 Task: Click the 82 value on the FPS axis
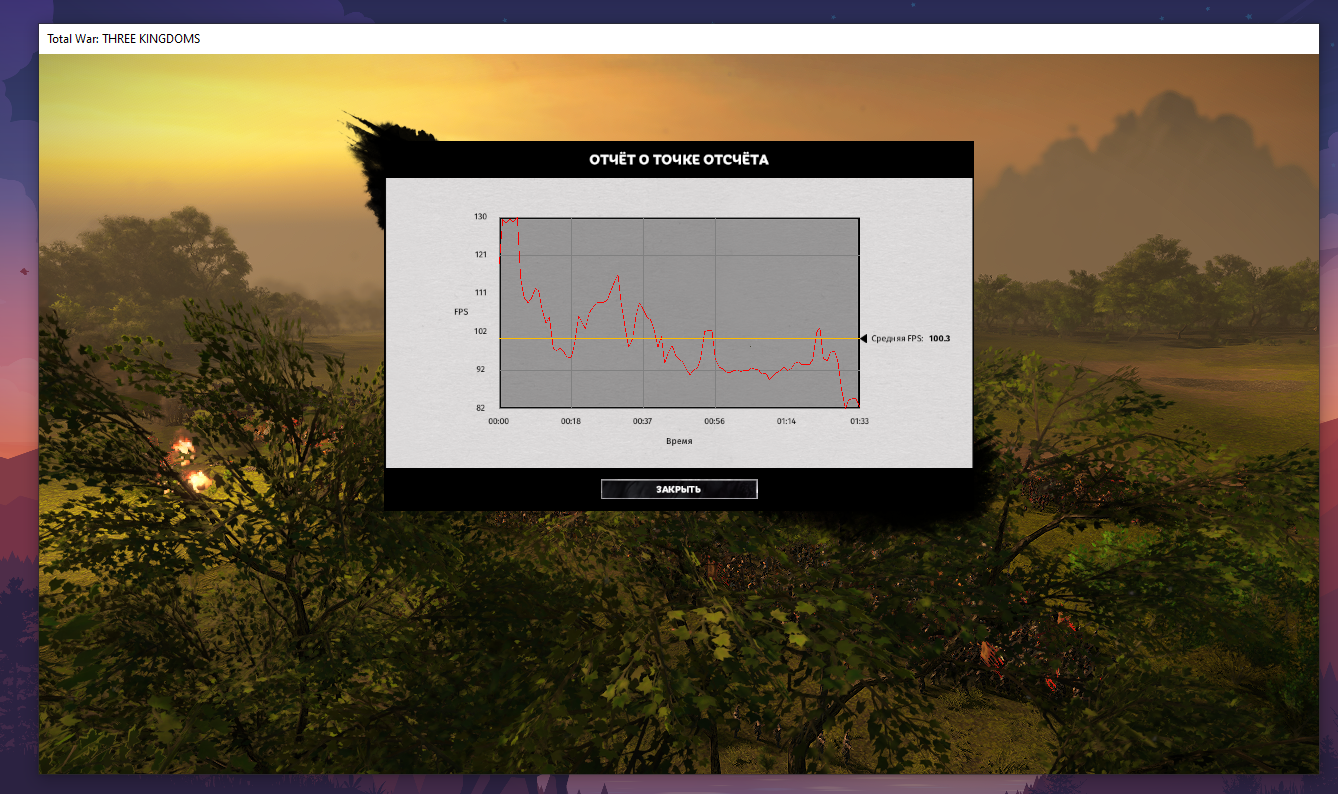pyautogui.click(x=482, y=408)
